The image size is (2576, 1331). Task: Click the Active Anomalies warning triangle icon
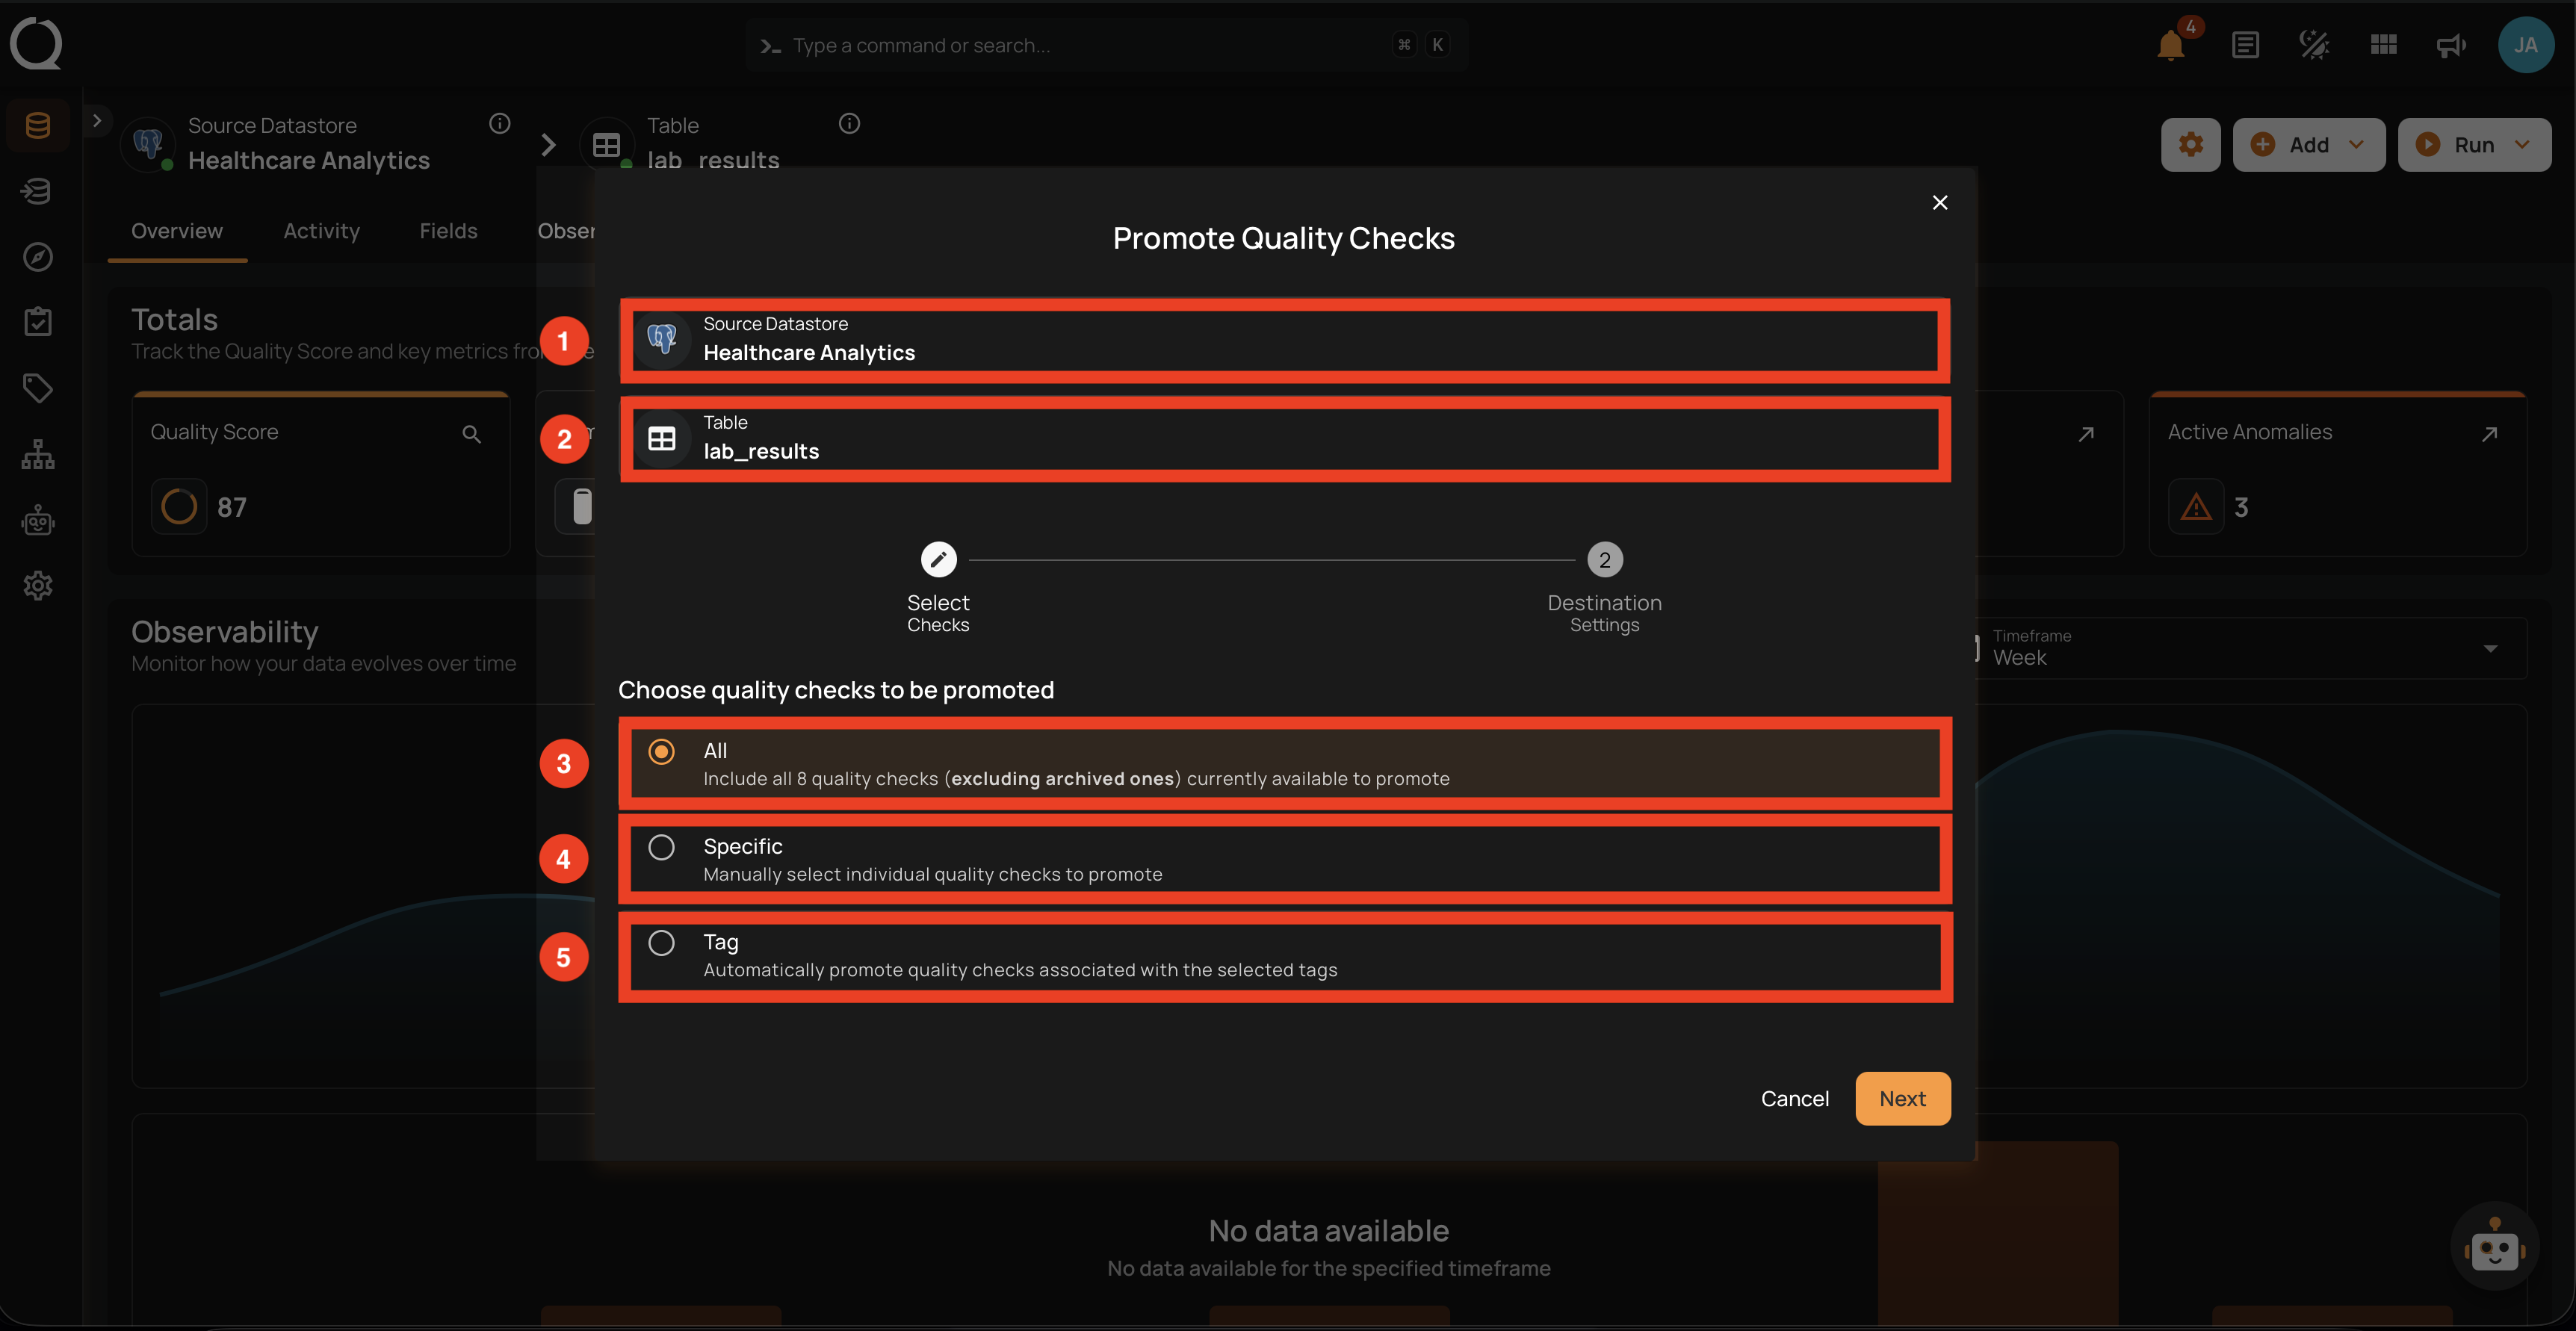[x=2196, y=507]
